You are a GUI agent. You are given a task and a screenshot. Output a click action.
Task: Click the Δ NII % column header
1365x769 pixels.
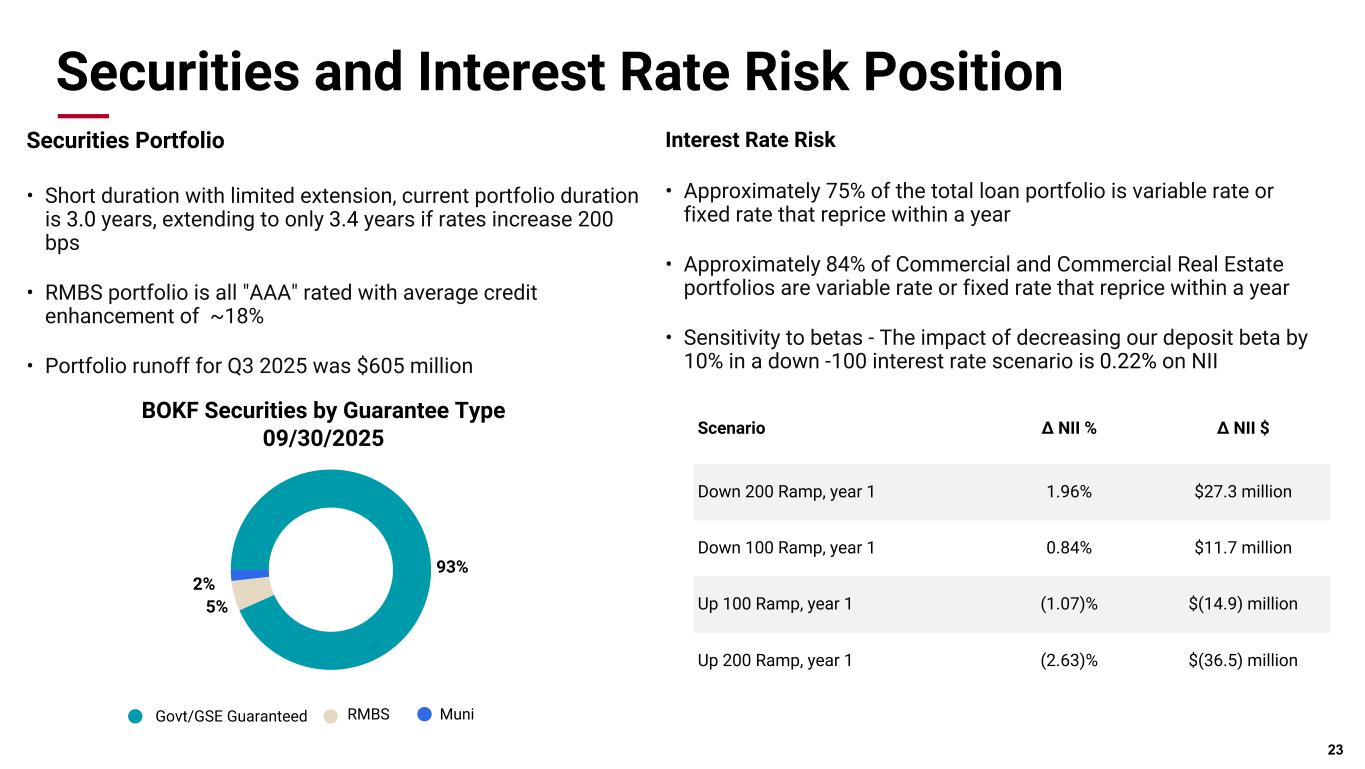pos(1068,428)
